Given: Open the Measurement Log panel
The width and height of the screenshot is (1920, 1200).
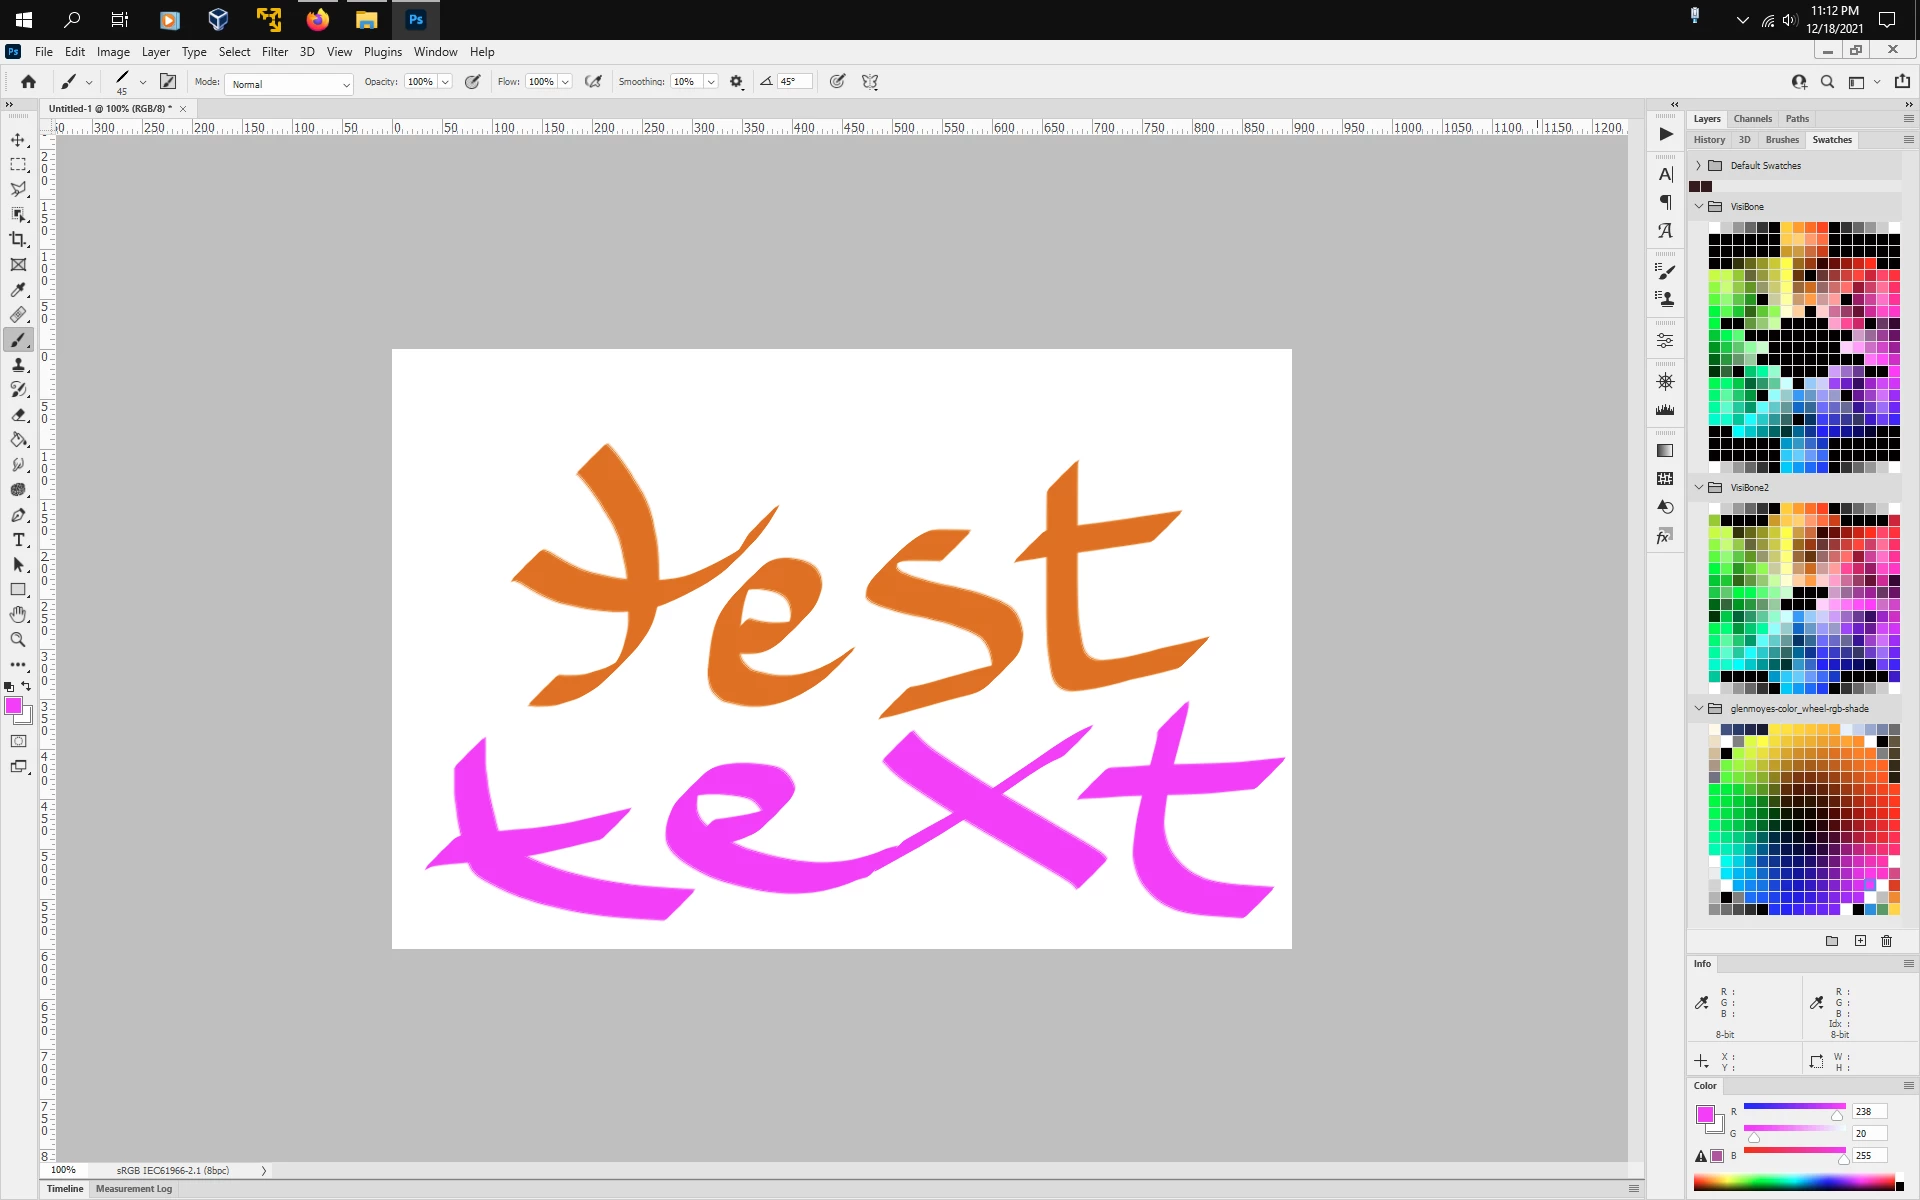Looking at the screenshot, I should click(134, 1189).
